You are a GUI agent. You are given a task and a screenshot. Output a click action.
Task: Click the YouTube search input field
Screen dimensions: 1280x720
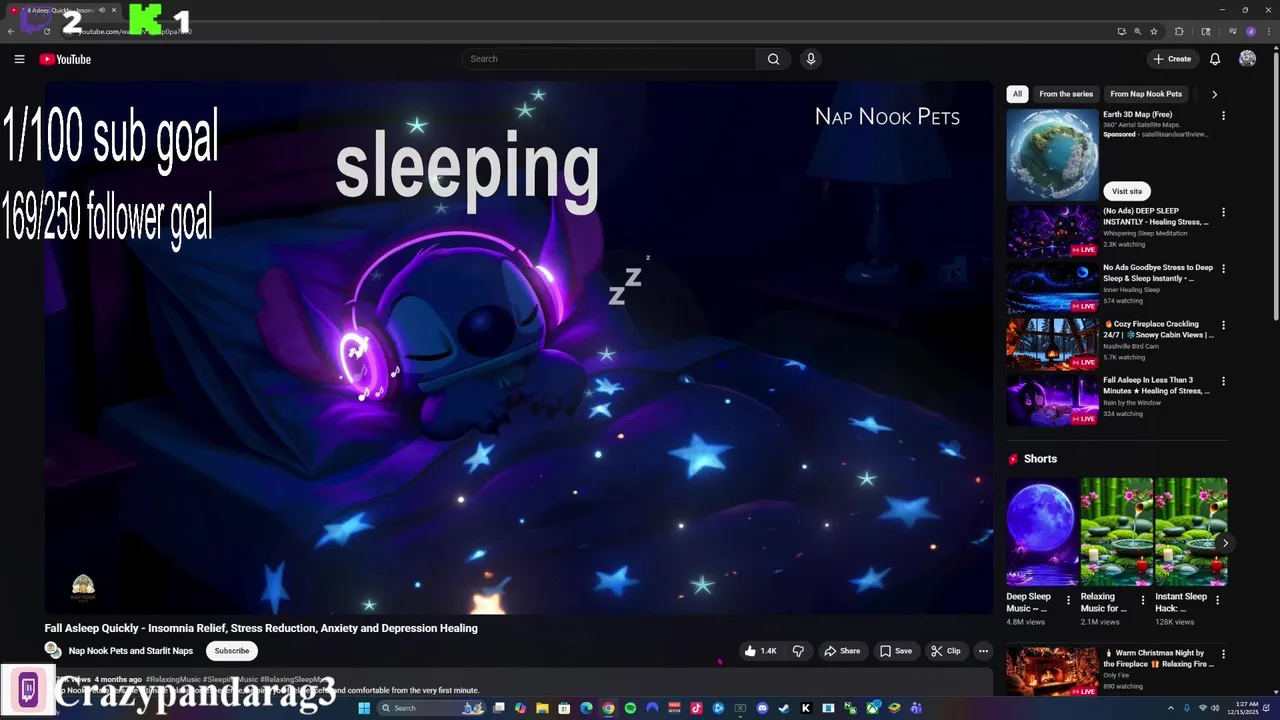coord(610,59)
